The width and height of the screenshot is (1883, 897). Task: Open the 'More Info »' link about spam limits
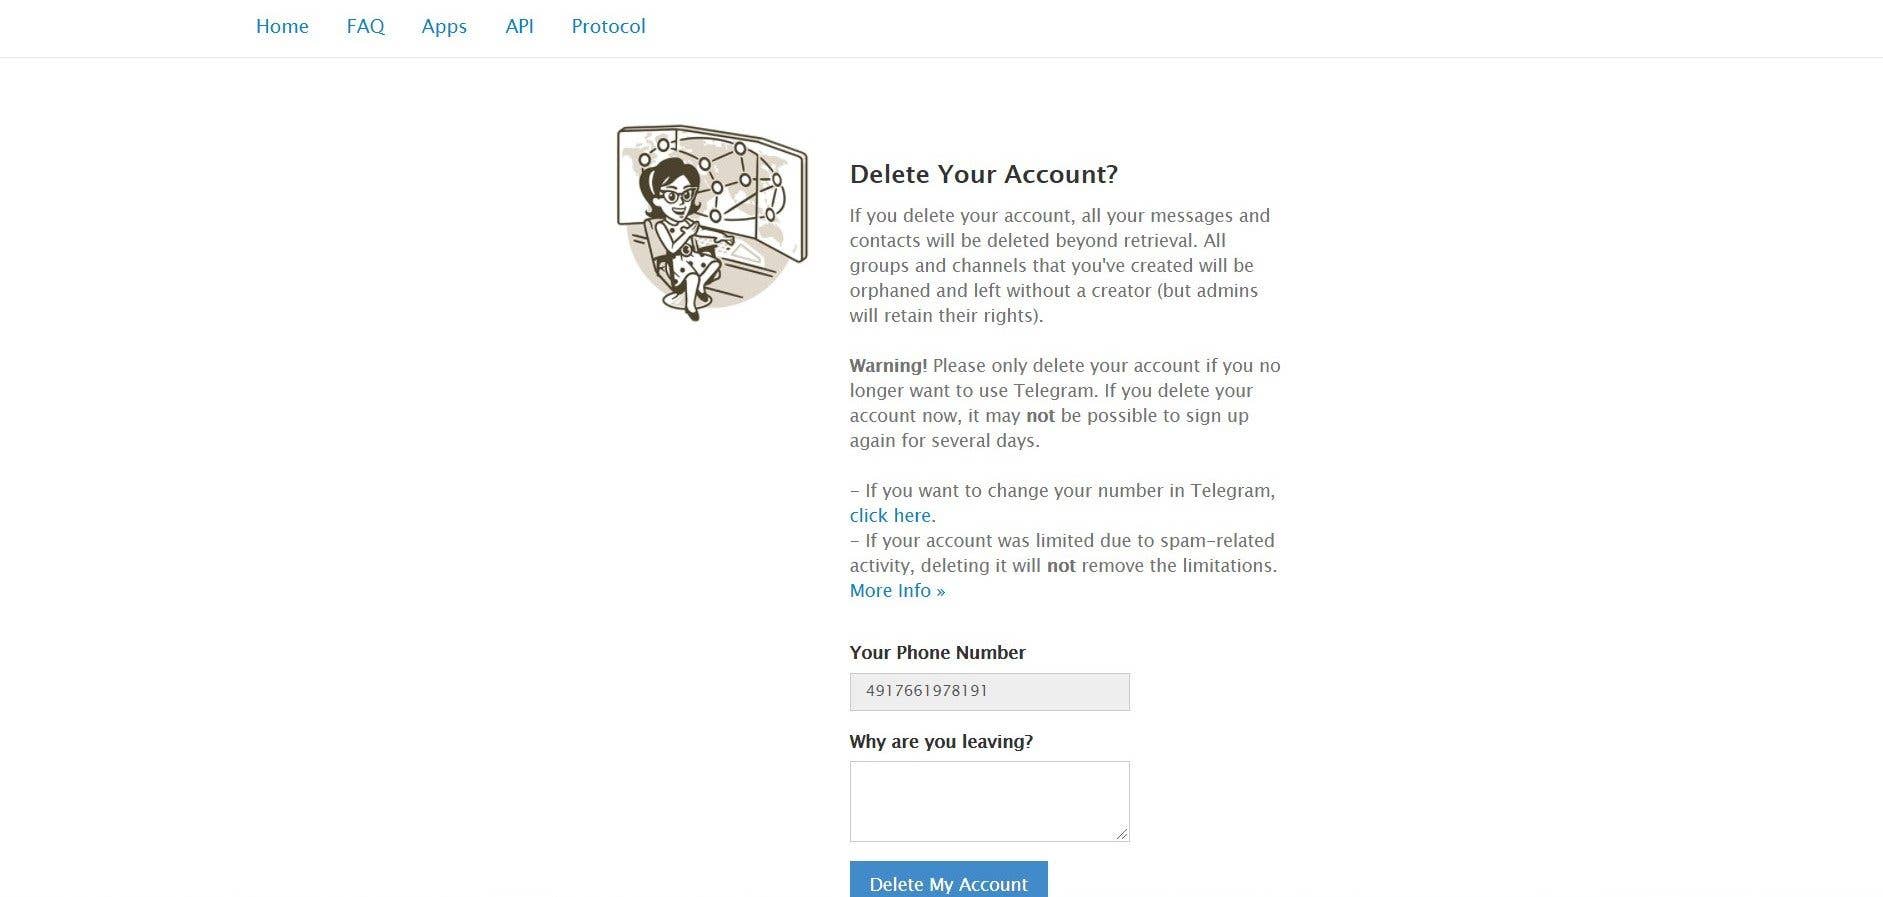[x=896, y=590]
